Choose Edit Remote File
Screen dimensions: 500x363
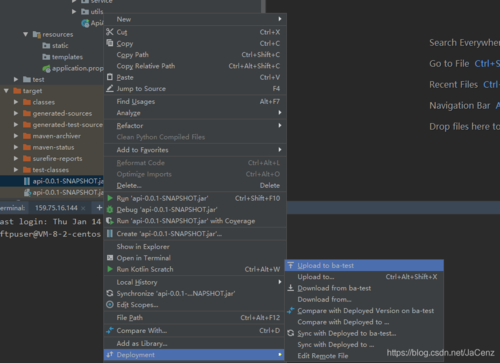[364, 356]
